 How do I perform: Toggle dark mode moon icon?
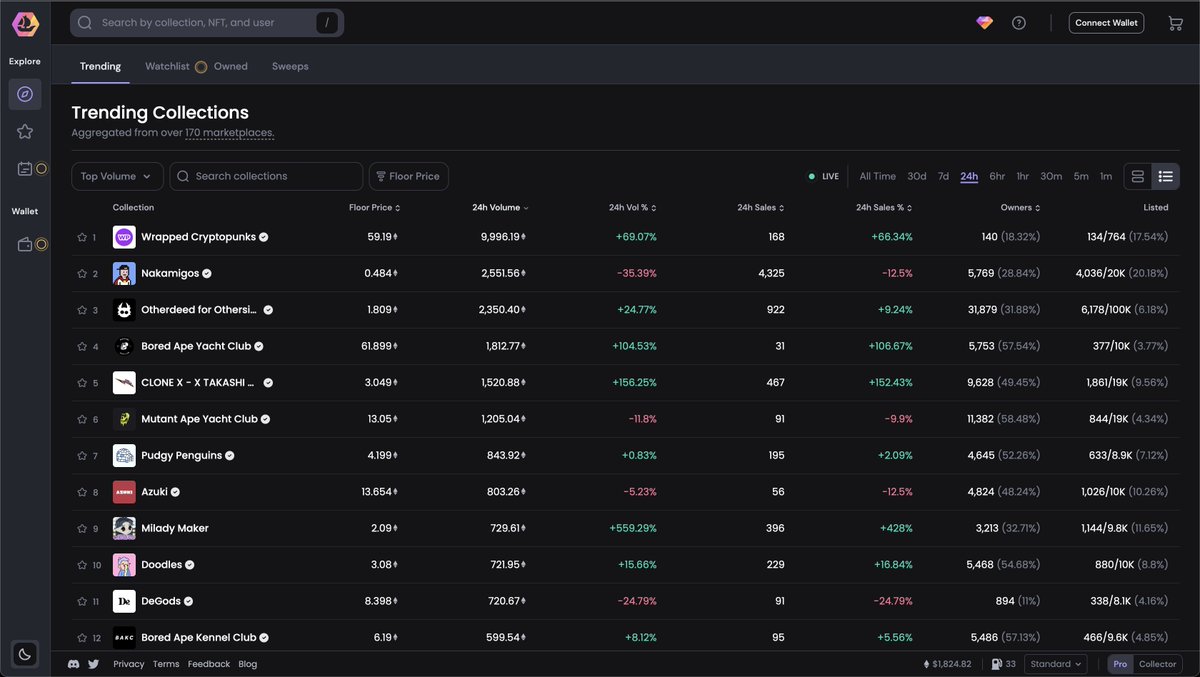click(25, 654)
